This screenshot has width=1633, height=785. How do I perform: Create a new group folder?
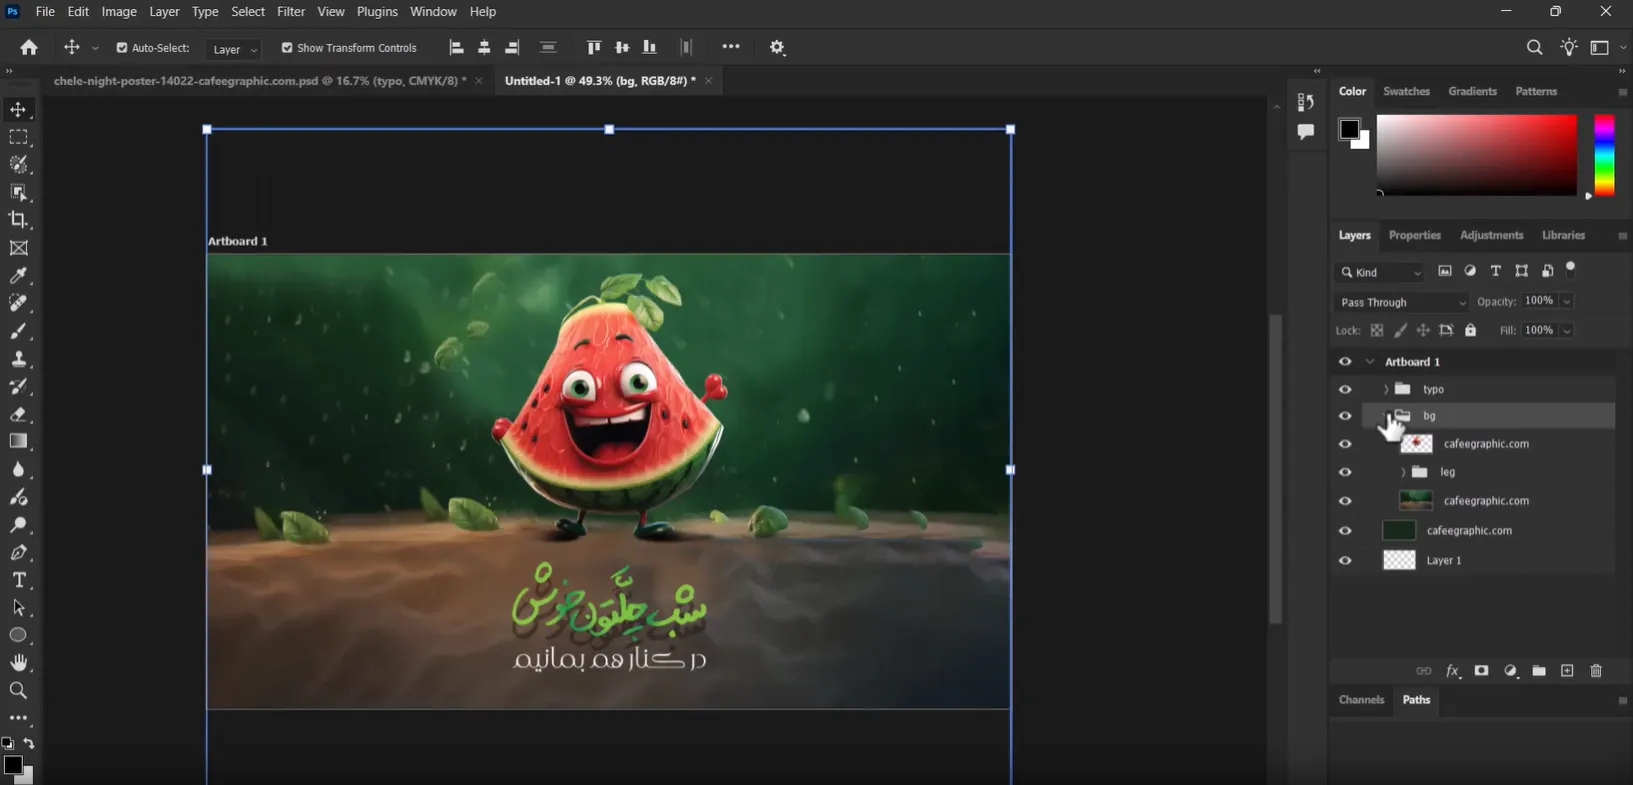(1539, 671)
